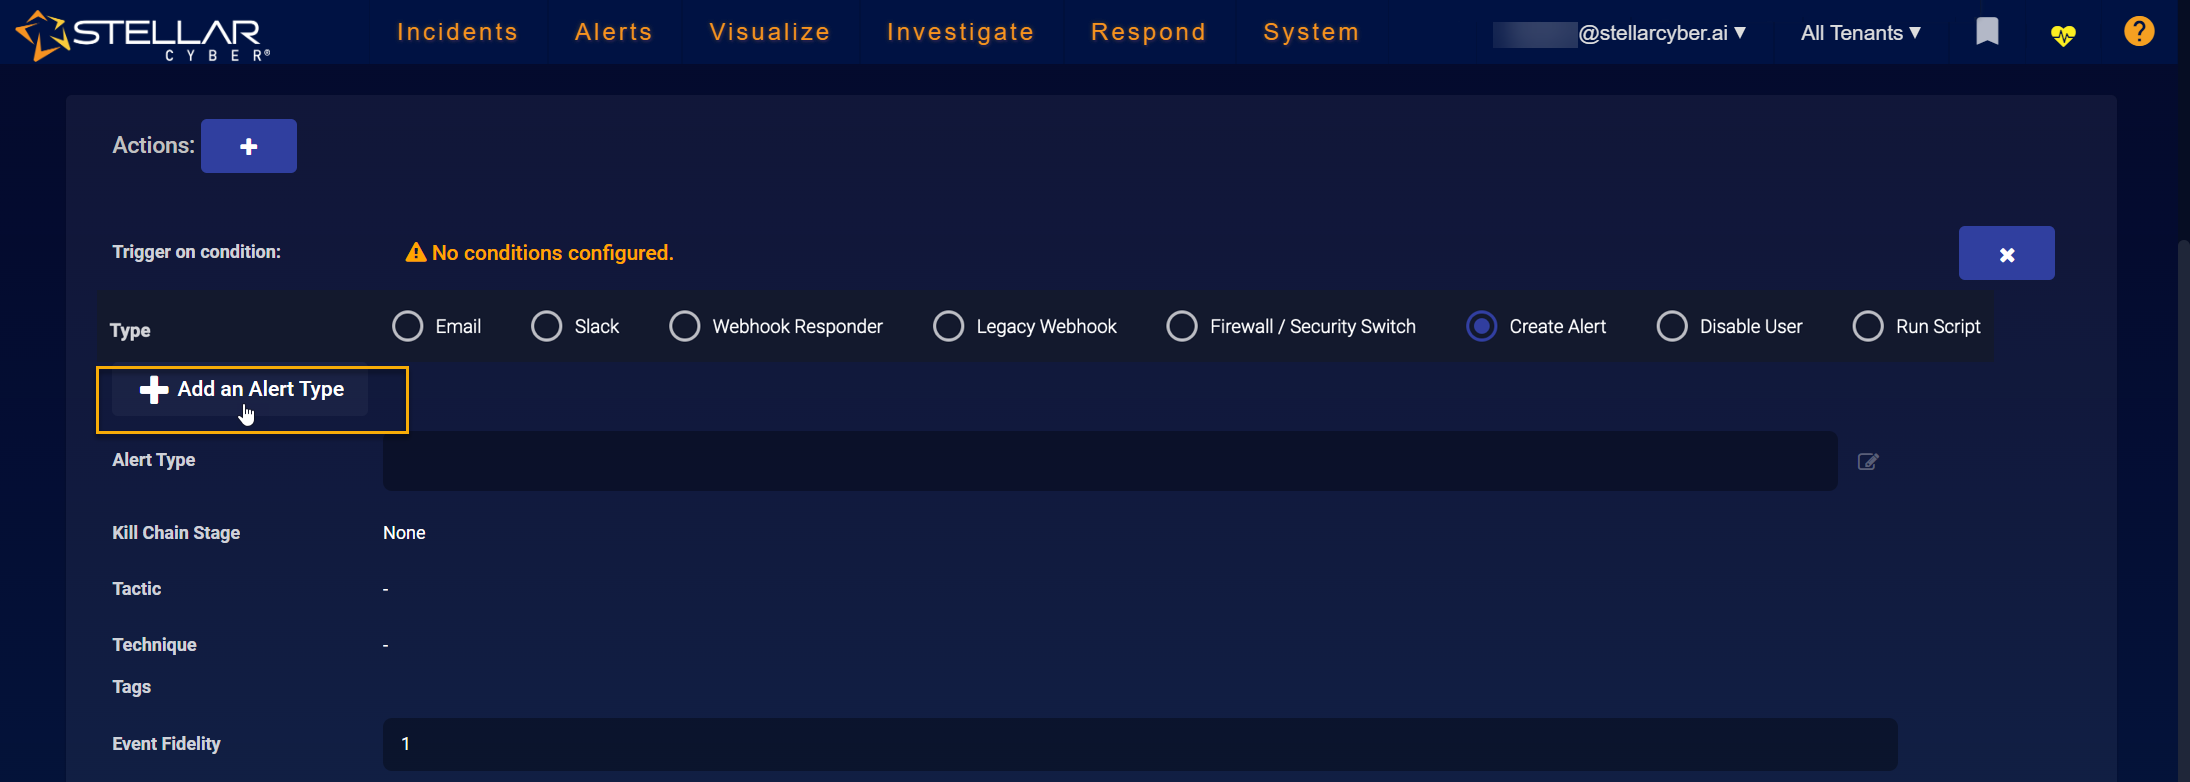
Task: Select Webhook Responder as type
Action: 685,326
